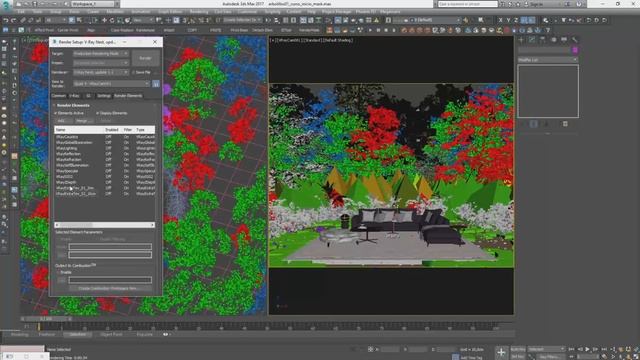Switch to the GI tab
Screen dimensions: 640x360
(88, 96)
